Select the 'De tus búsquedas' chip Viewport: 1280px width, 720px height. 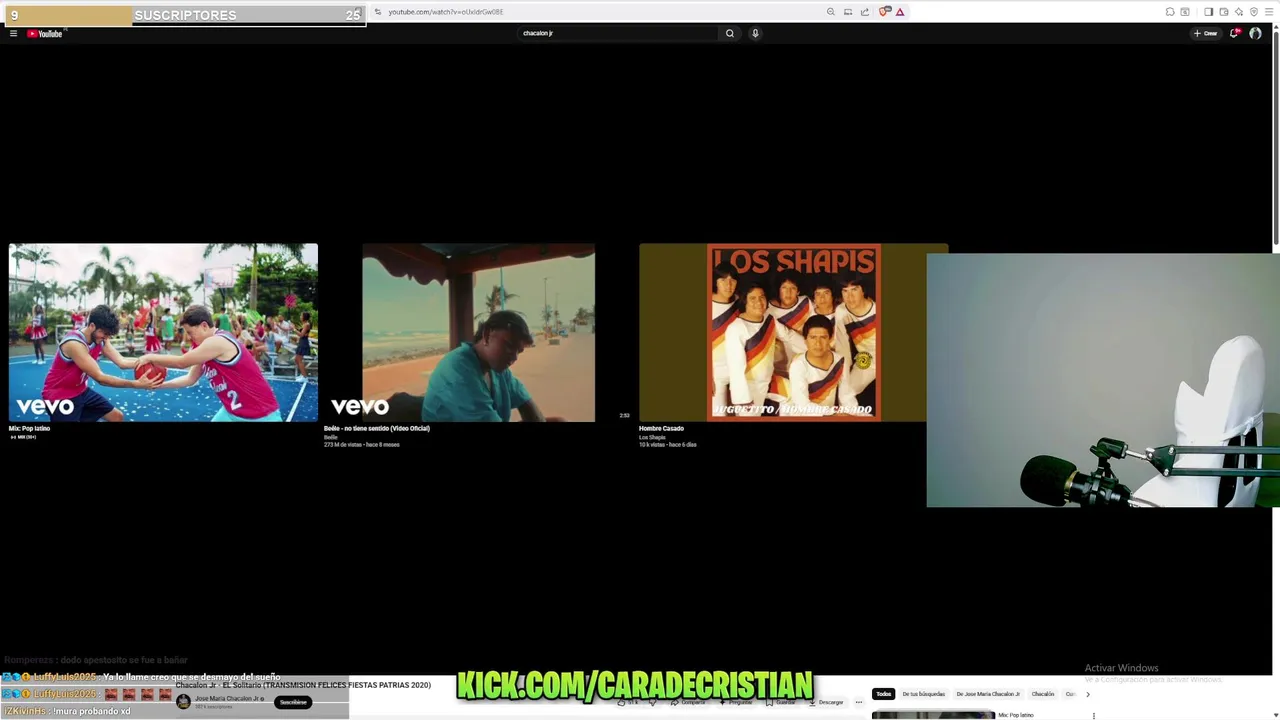[x=924, y=694]
